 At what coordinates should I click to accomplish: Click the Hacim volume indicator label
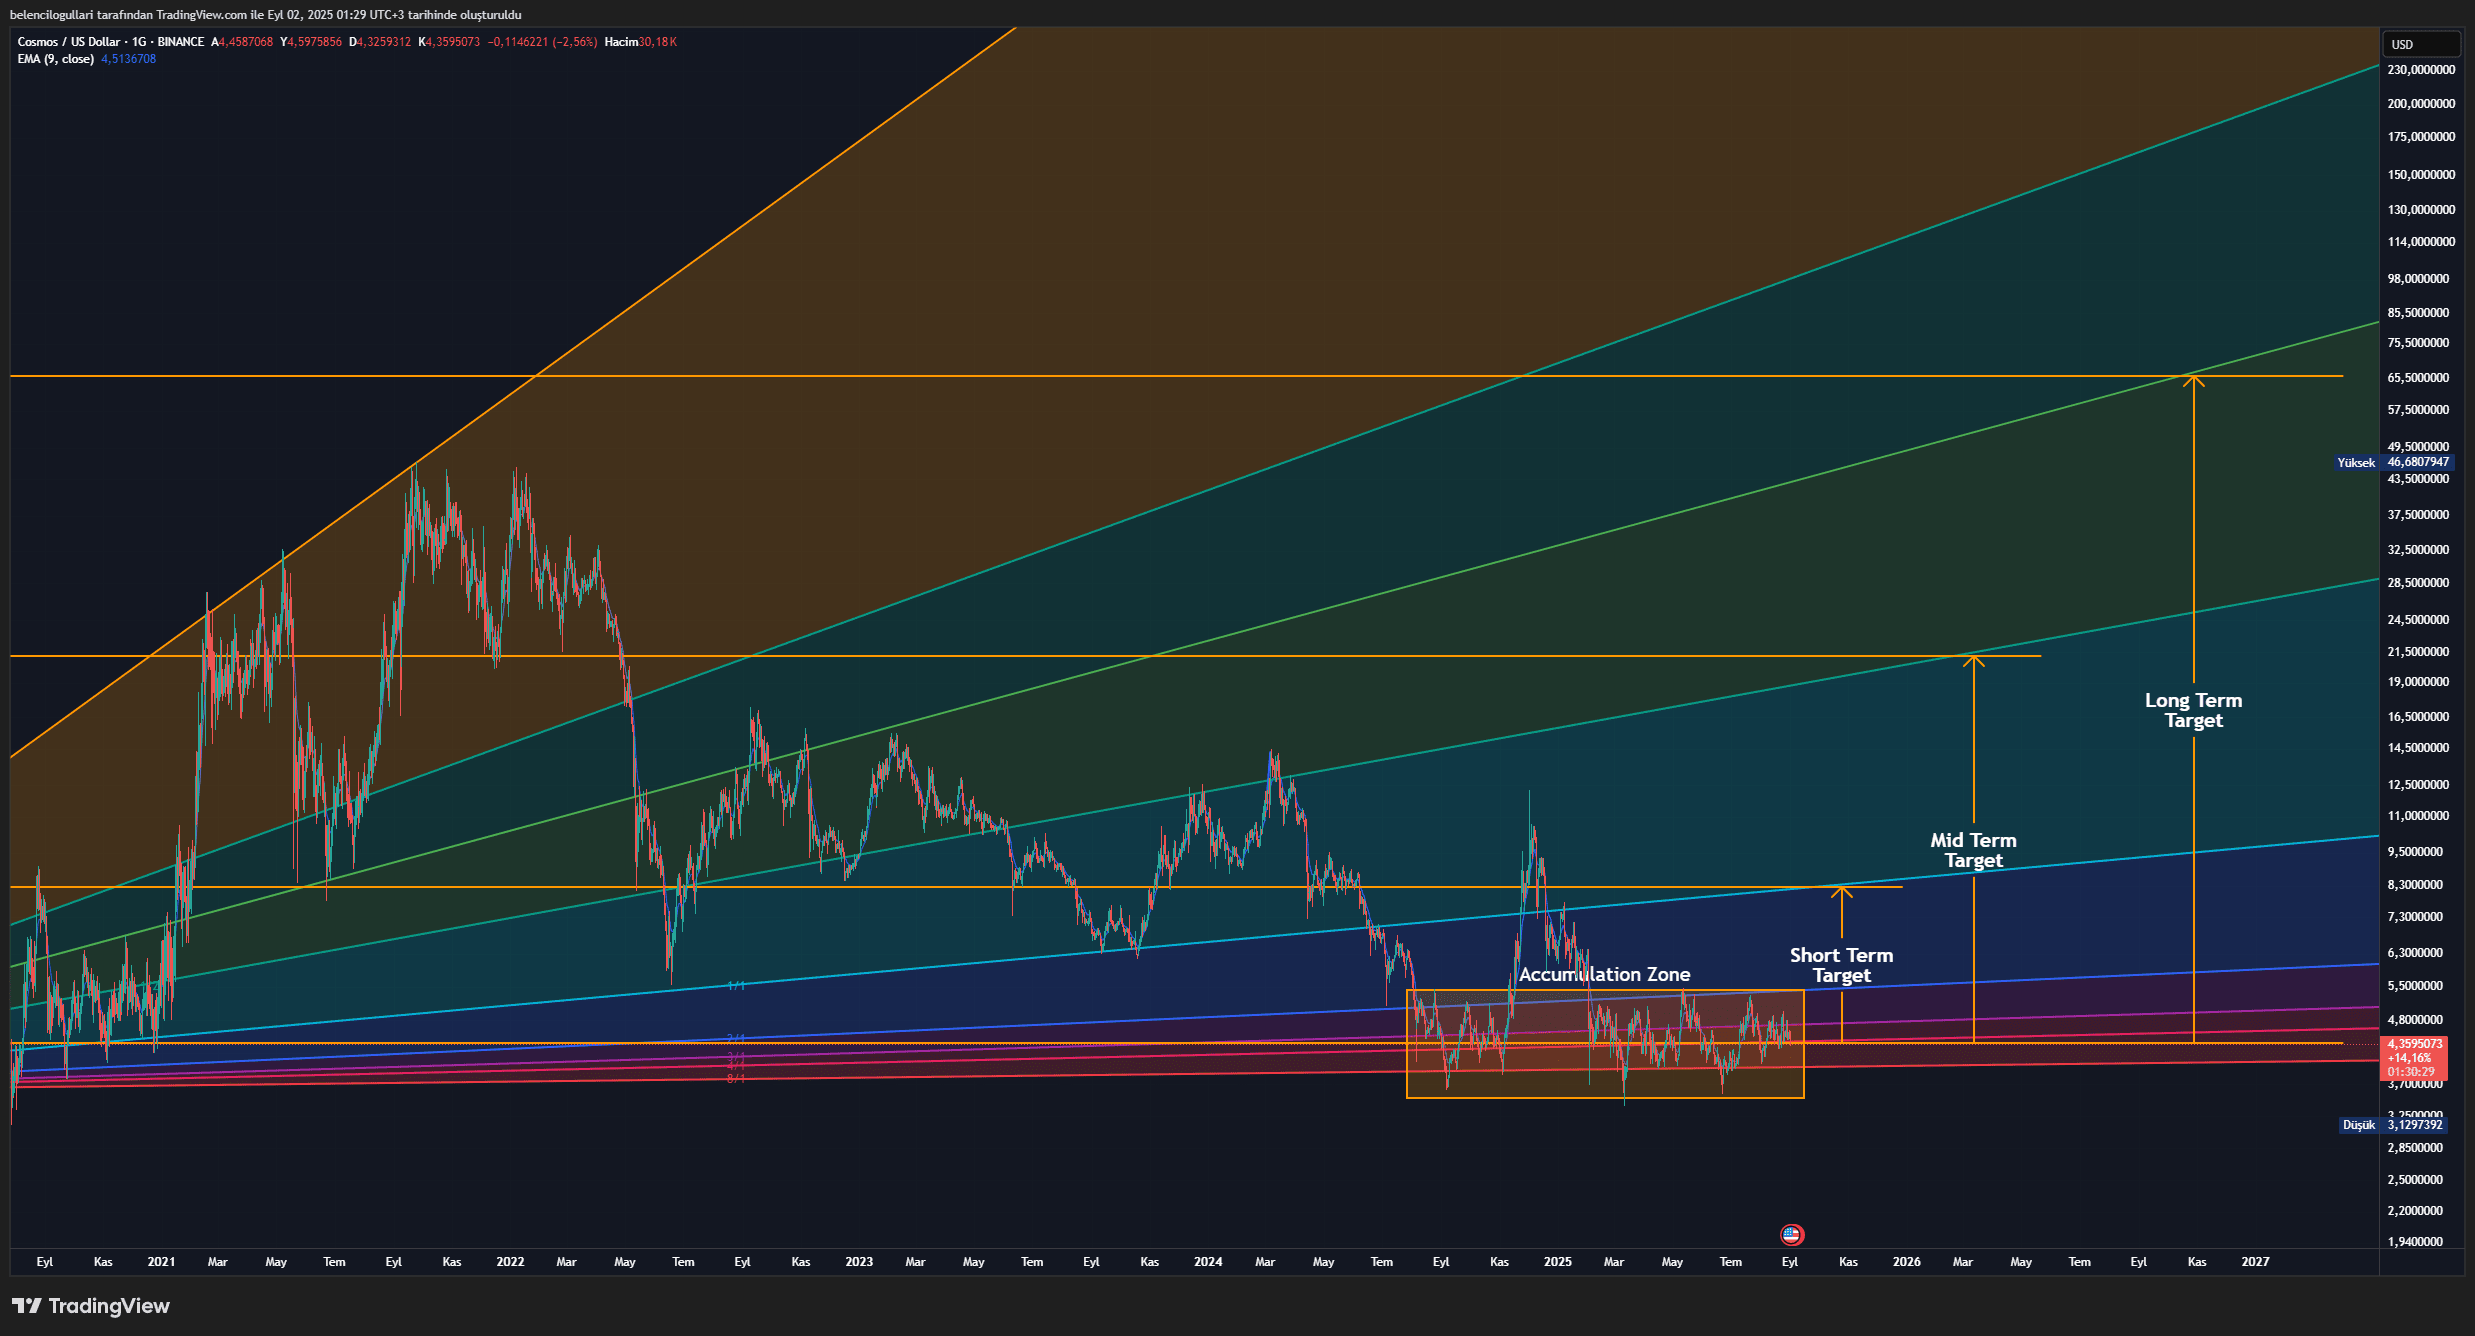pos(621,42)
